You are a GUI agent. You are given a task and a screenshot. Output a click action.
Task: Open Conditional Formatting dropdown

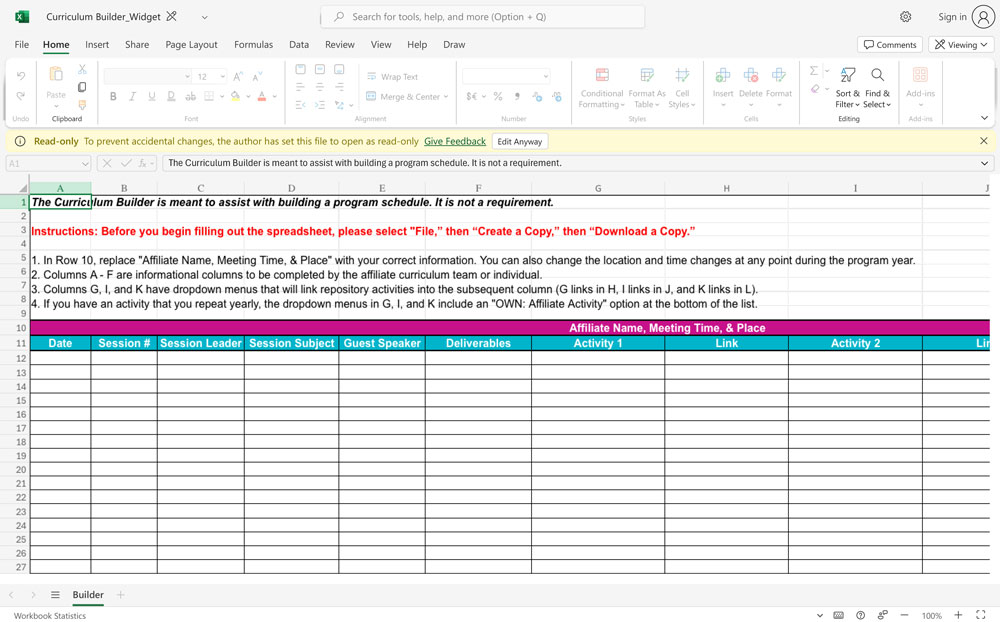click(x=601, y=87)
